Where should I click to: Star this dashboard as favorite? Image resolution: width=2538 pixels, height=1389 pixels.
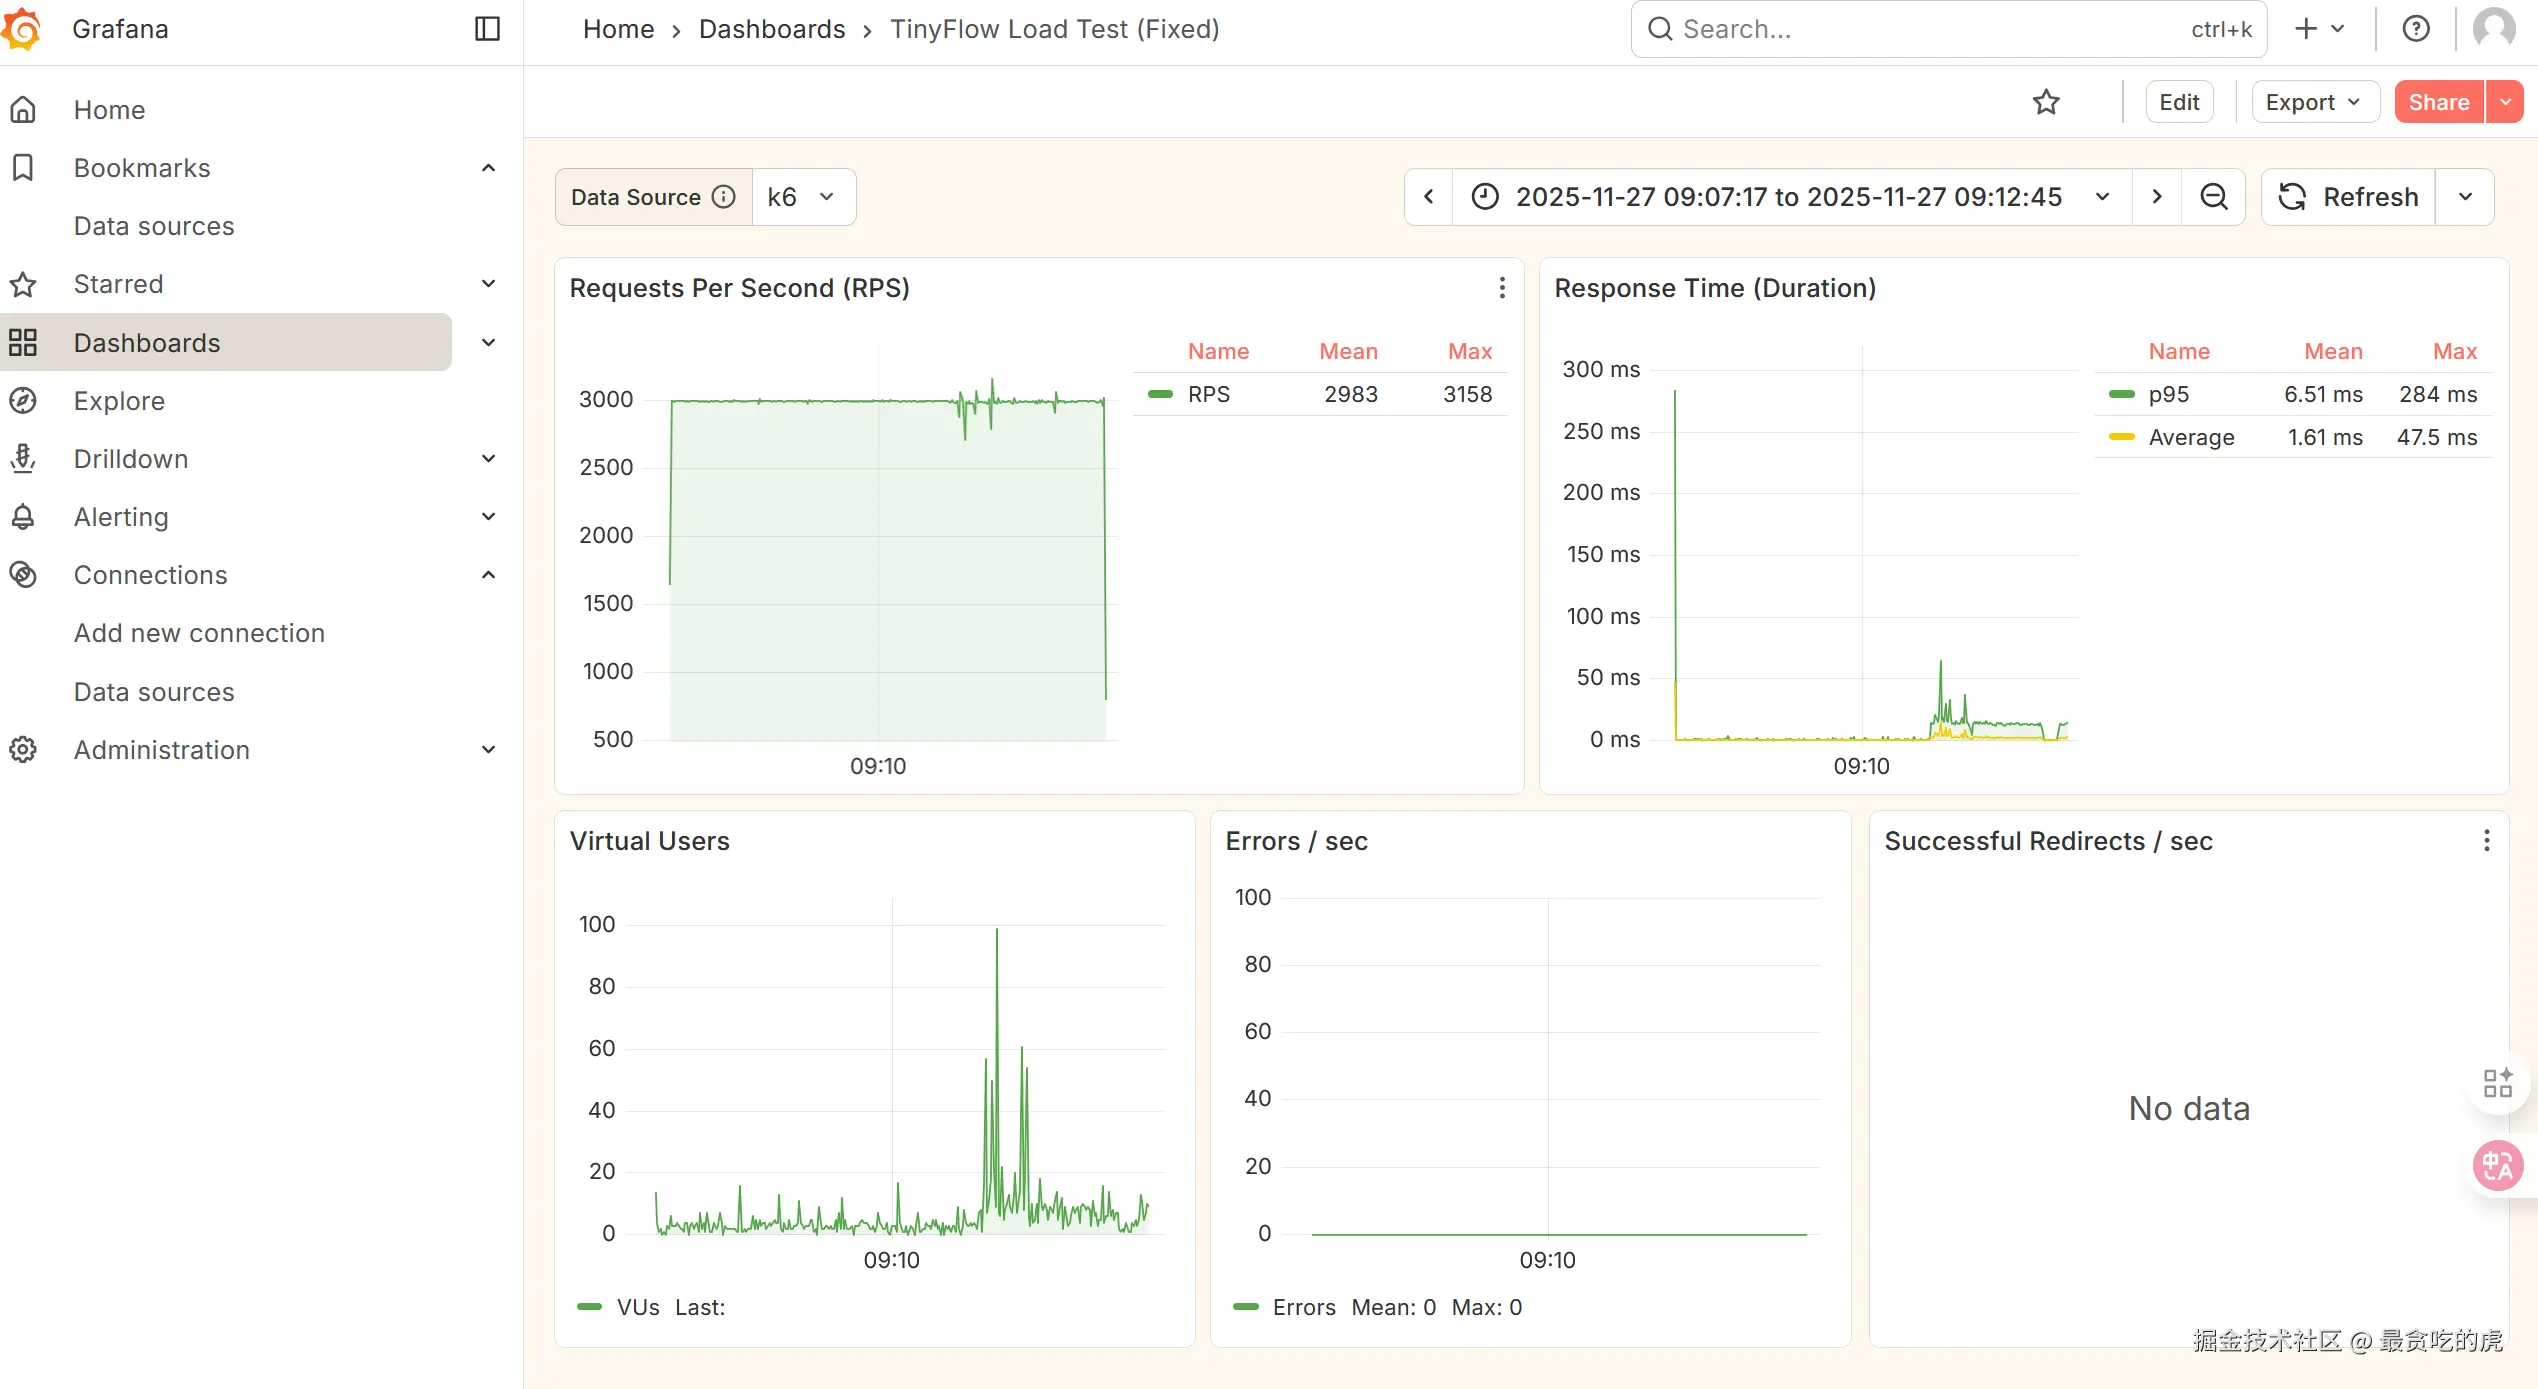pyautogui.click(x=2046, y=102)
